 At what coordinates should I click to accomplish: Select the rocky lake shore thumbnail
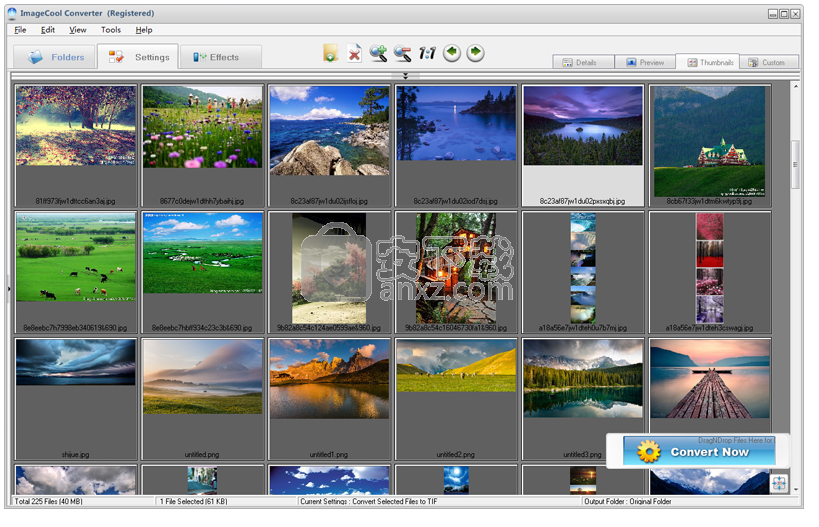(x=330, y=146)
